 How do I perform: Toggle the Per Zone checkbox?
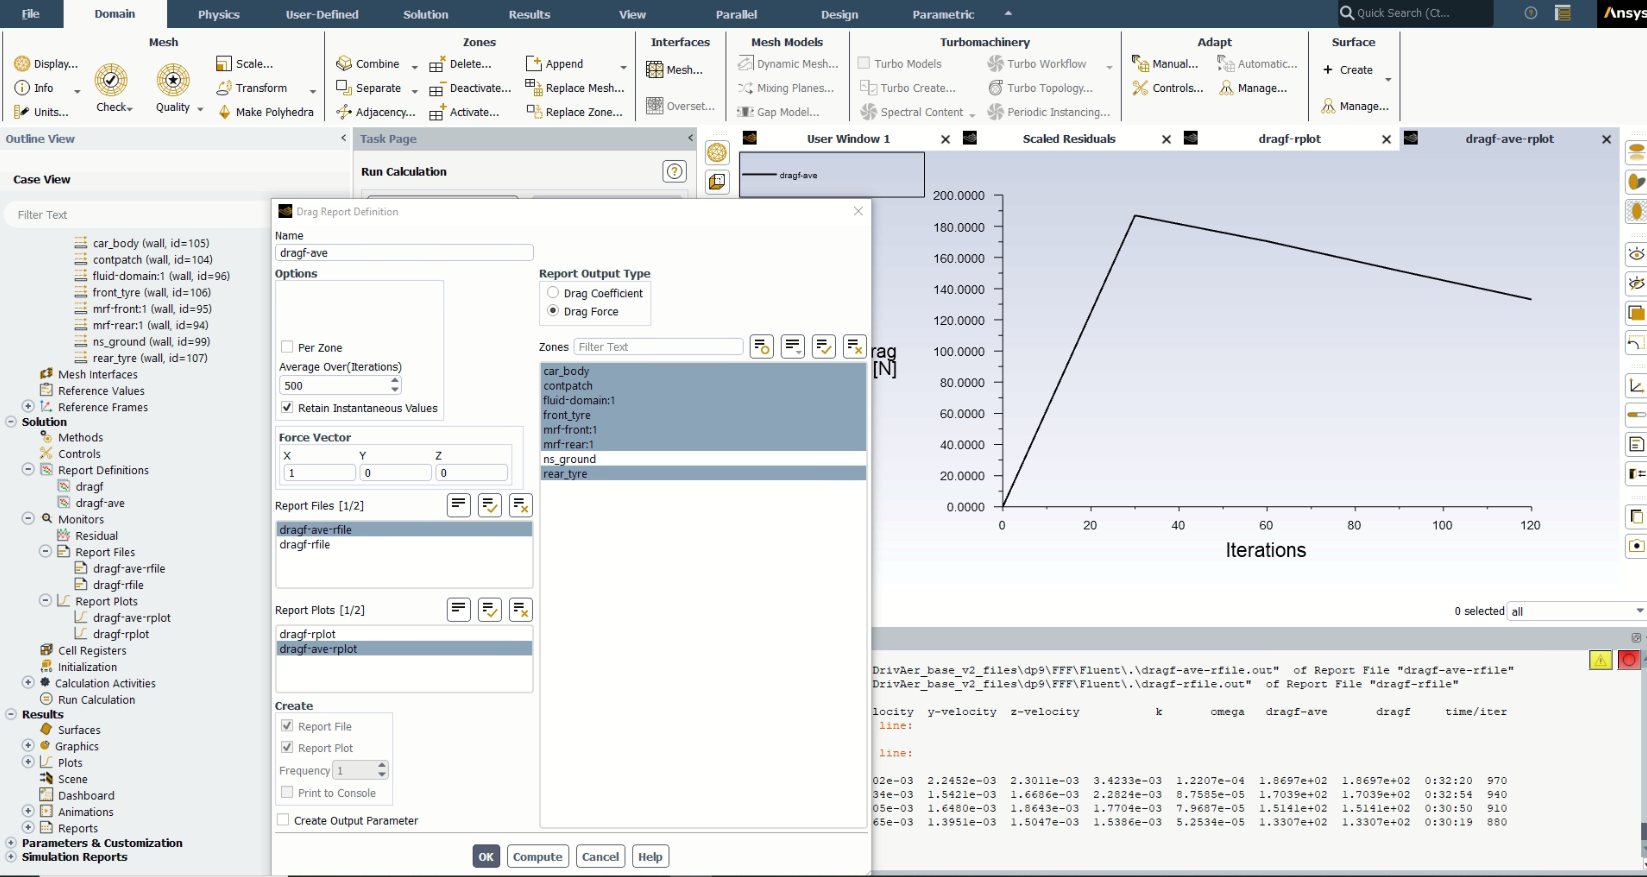pos(287,347)
